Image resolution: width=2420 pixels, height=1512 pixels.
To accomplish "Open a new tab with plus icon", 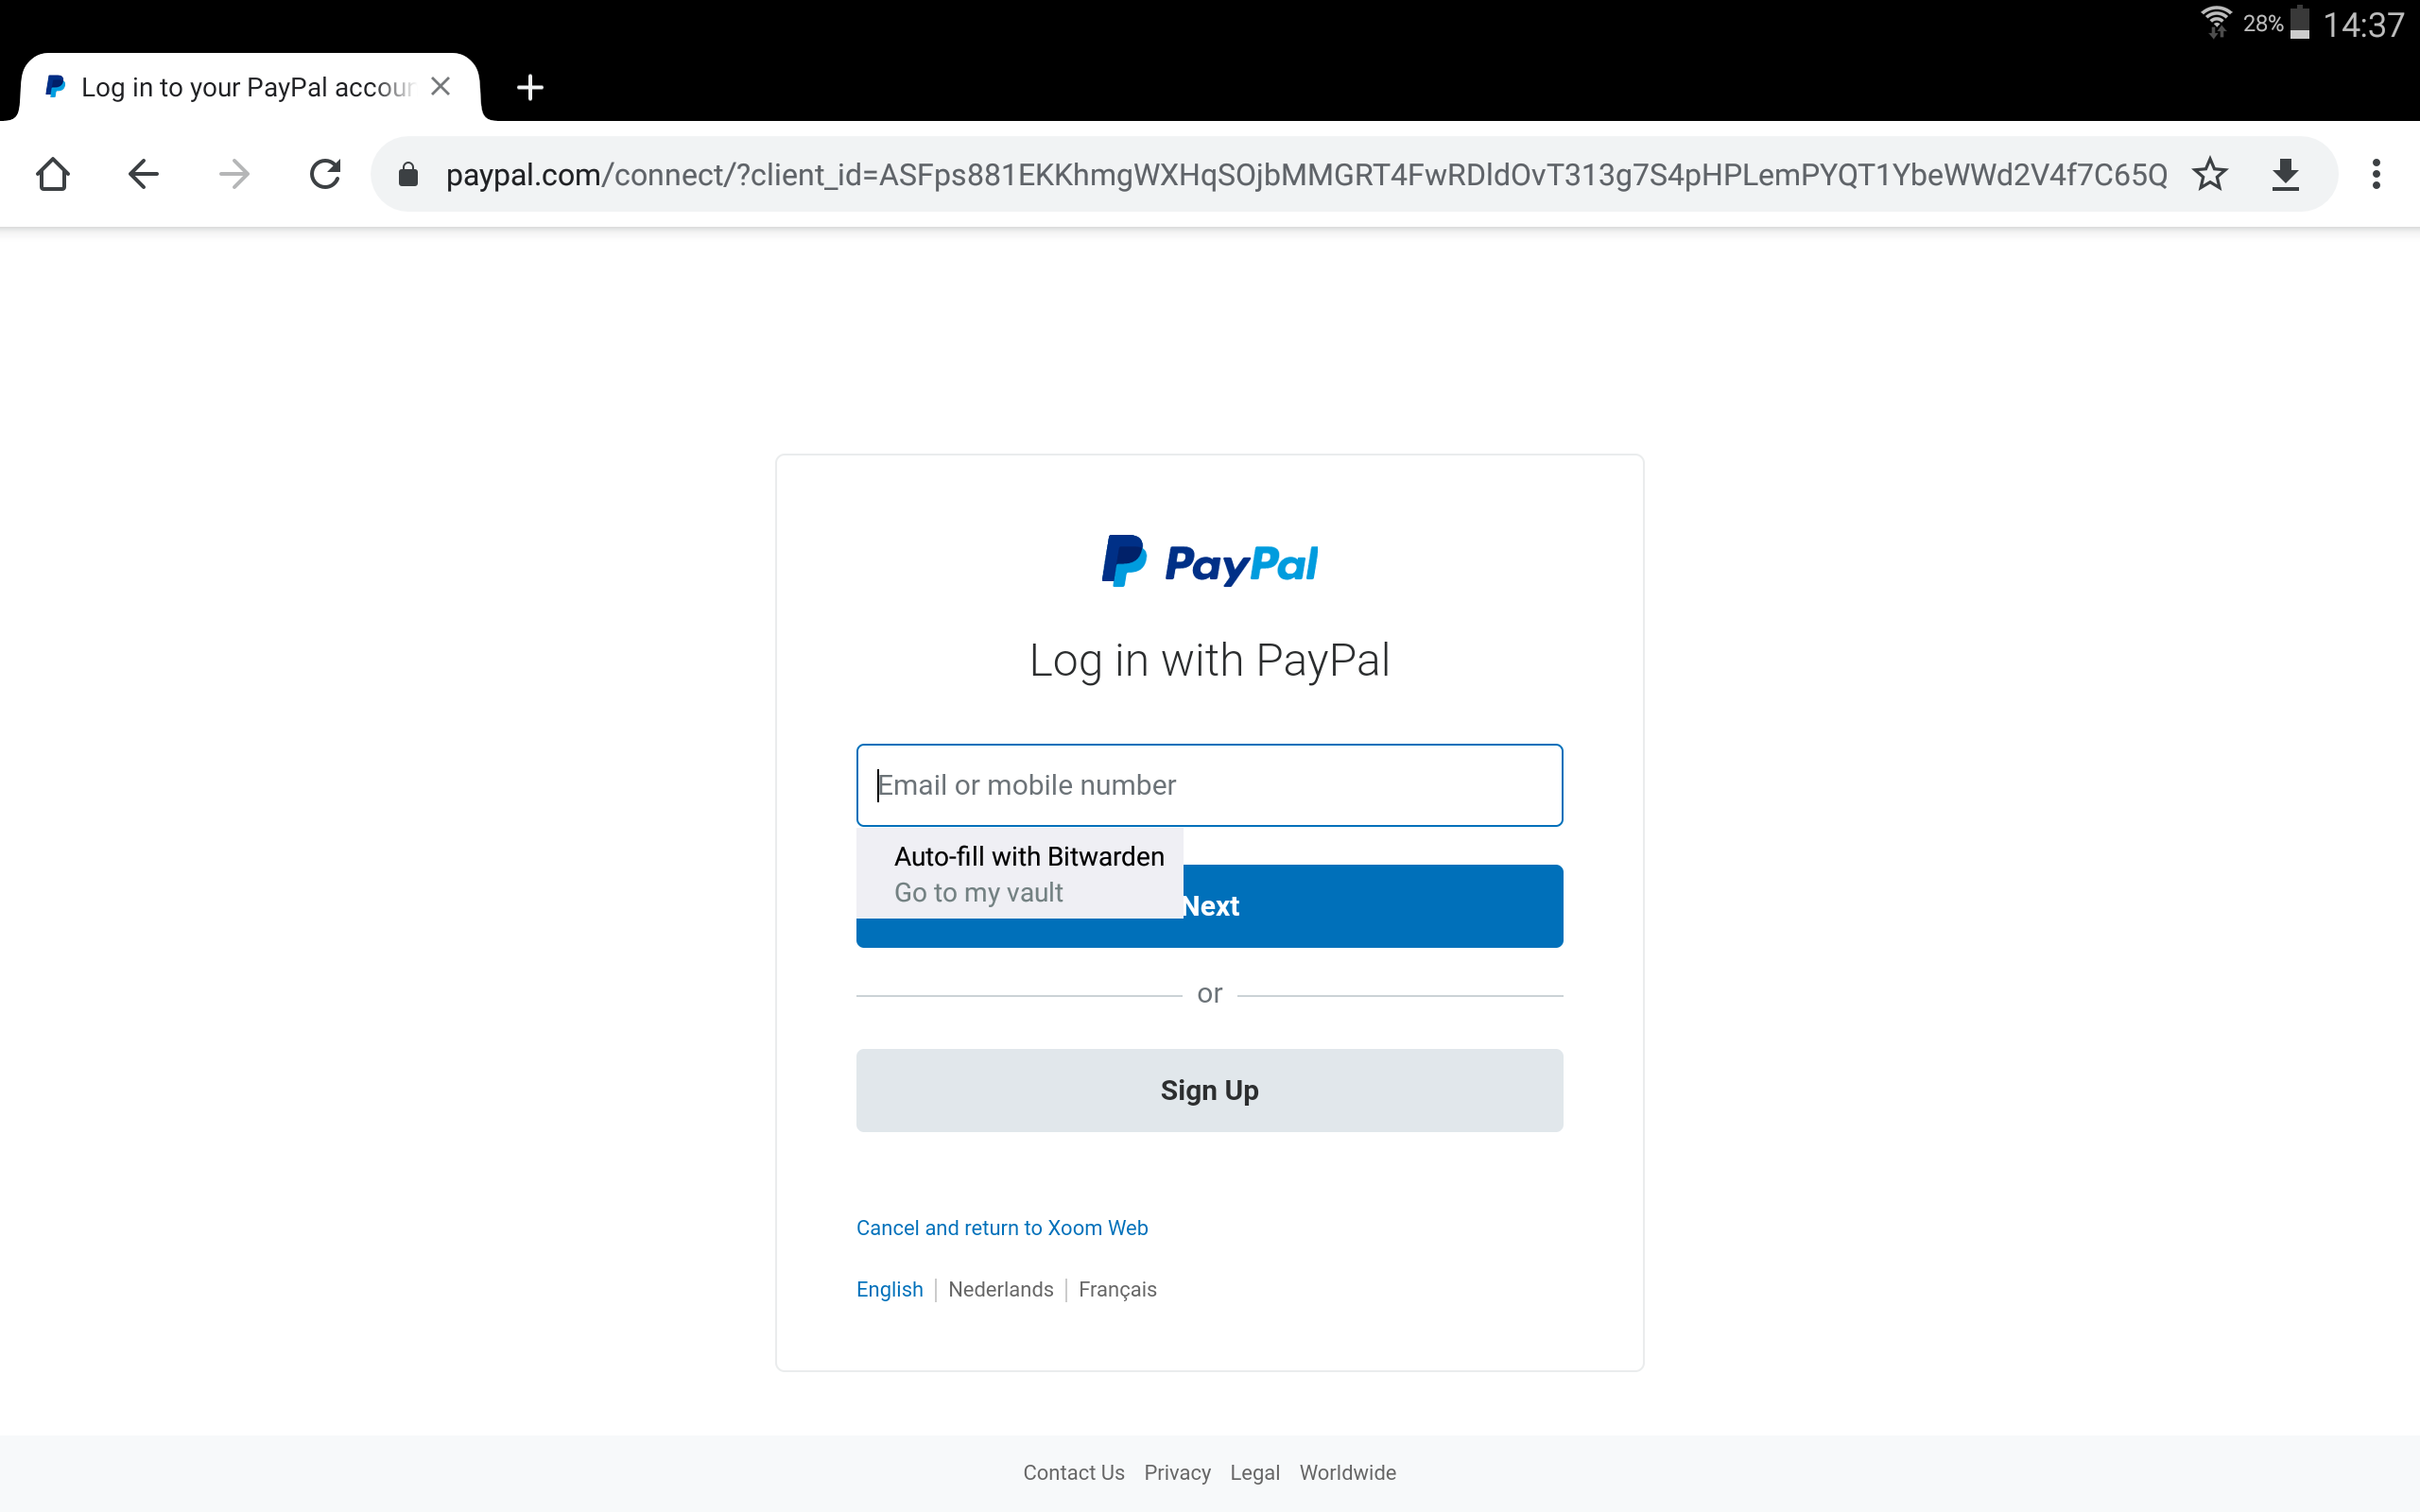I will point(530,88).
